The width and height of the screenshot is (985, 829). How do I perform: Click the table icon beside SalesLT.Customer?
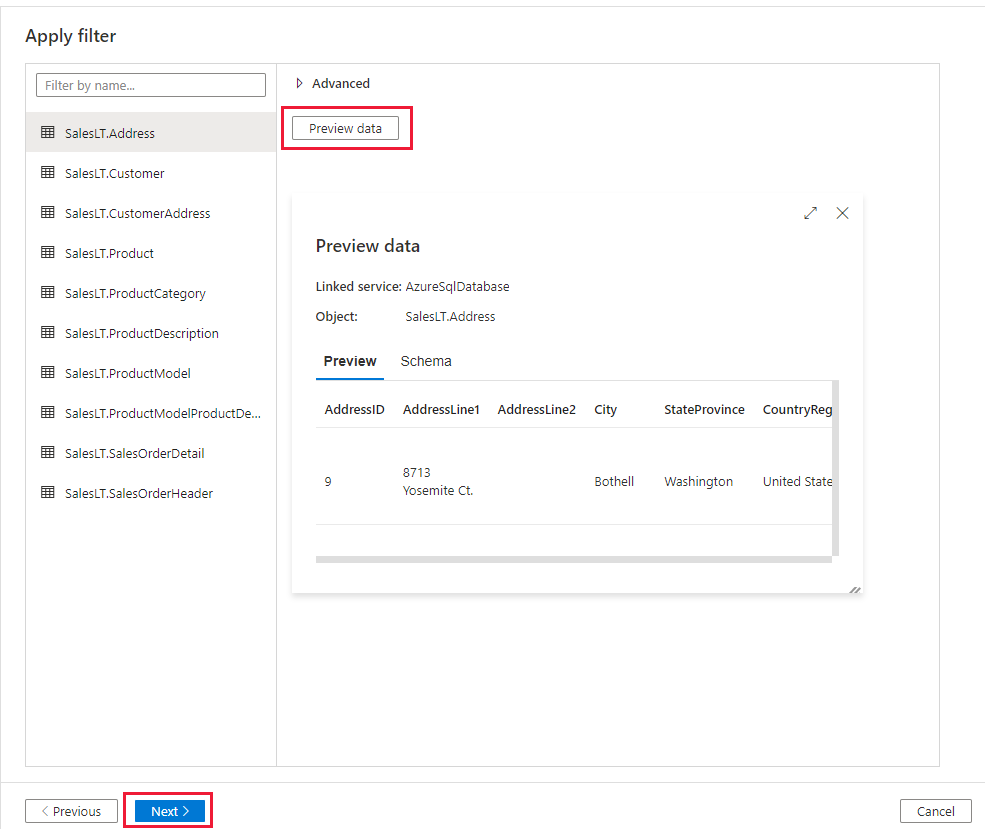(x=47, y=172)
